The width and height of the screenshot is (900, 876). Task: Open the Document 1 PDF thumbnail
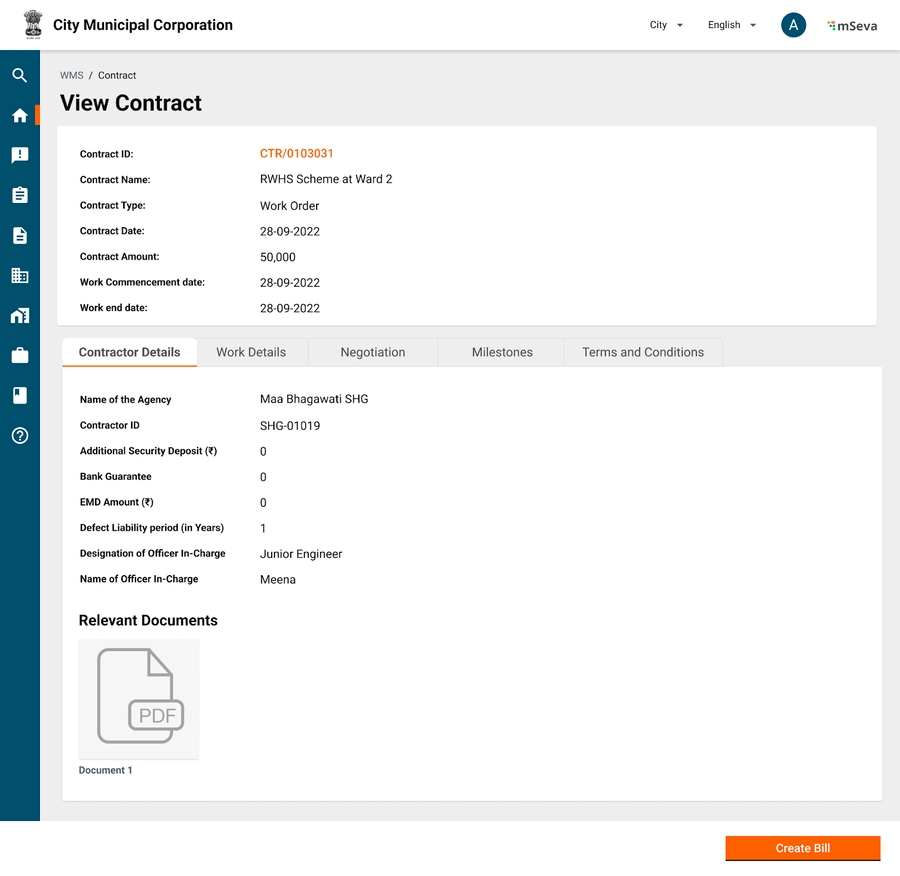click(x=139, y=699)
